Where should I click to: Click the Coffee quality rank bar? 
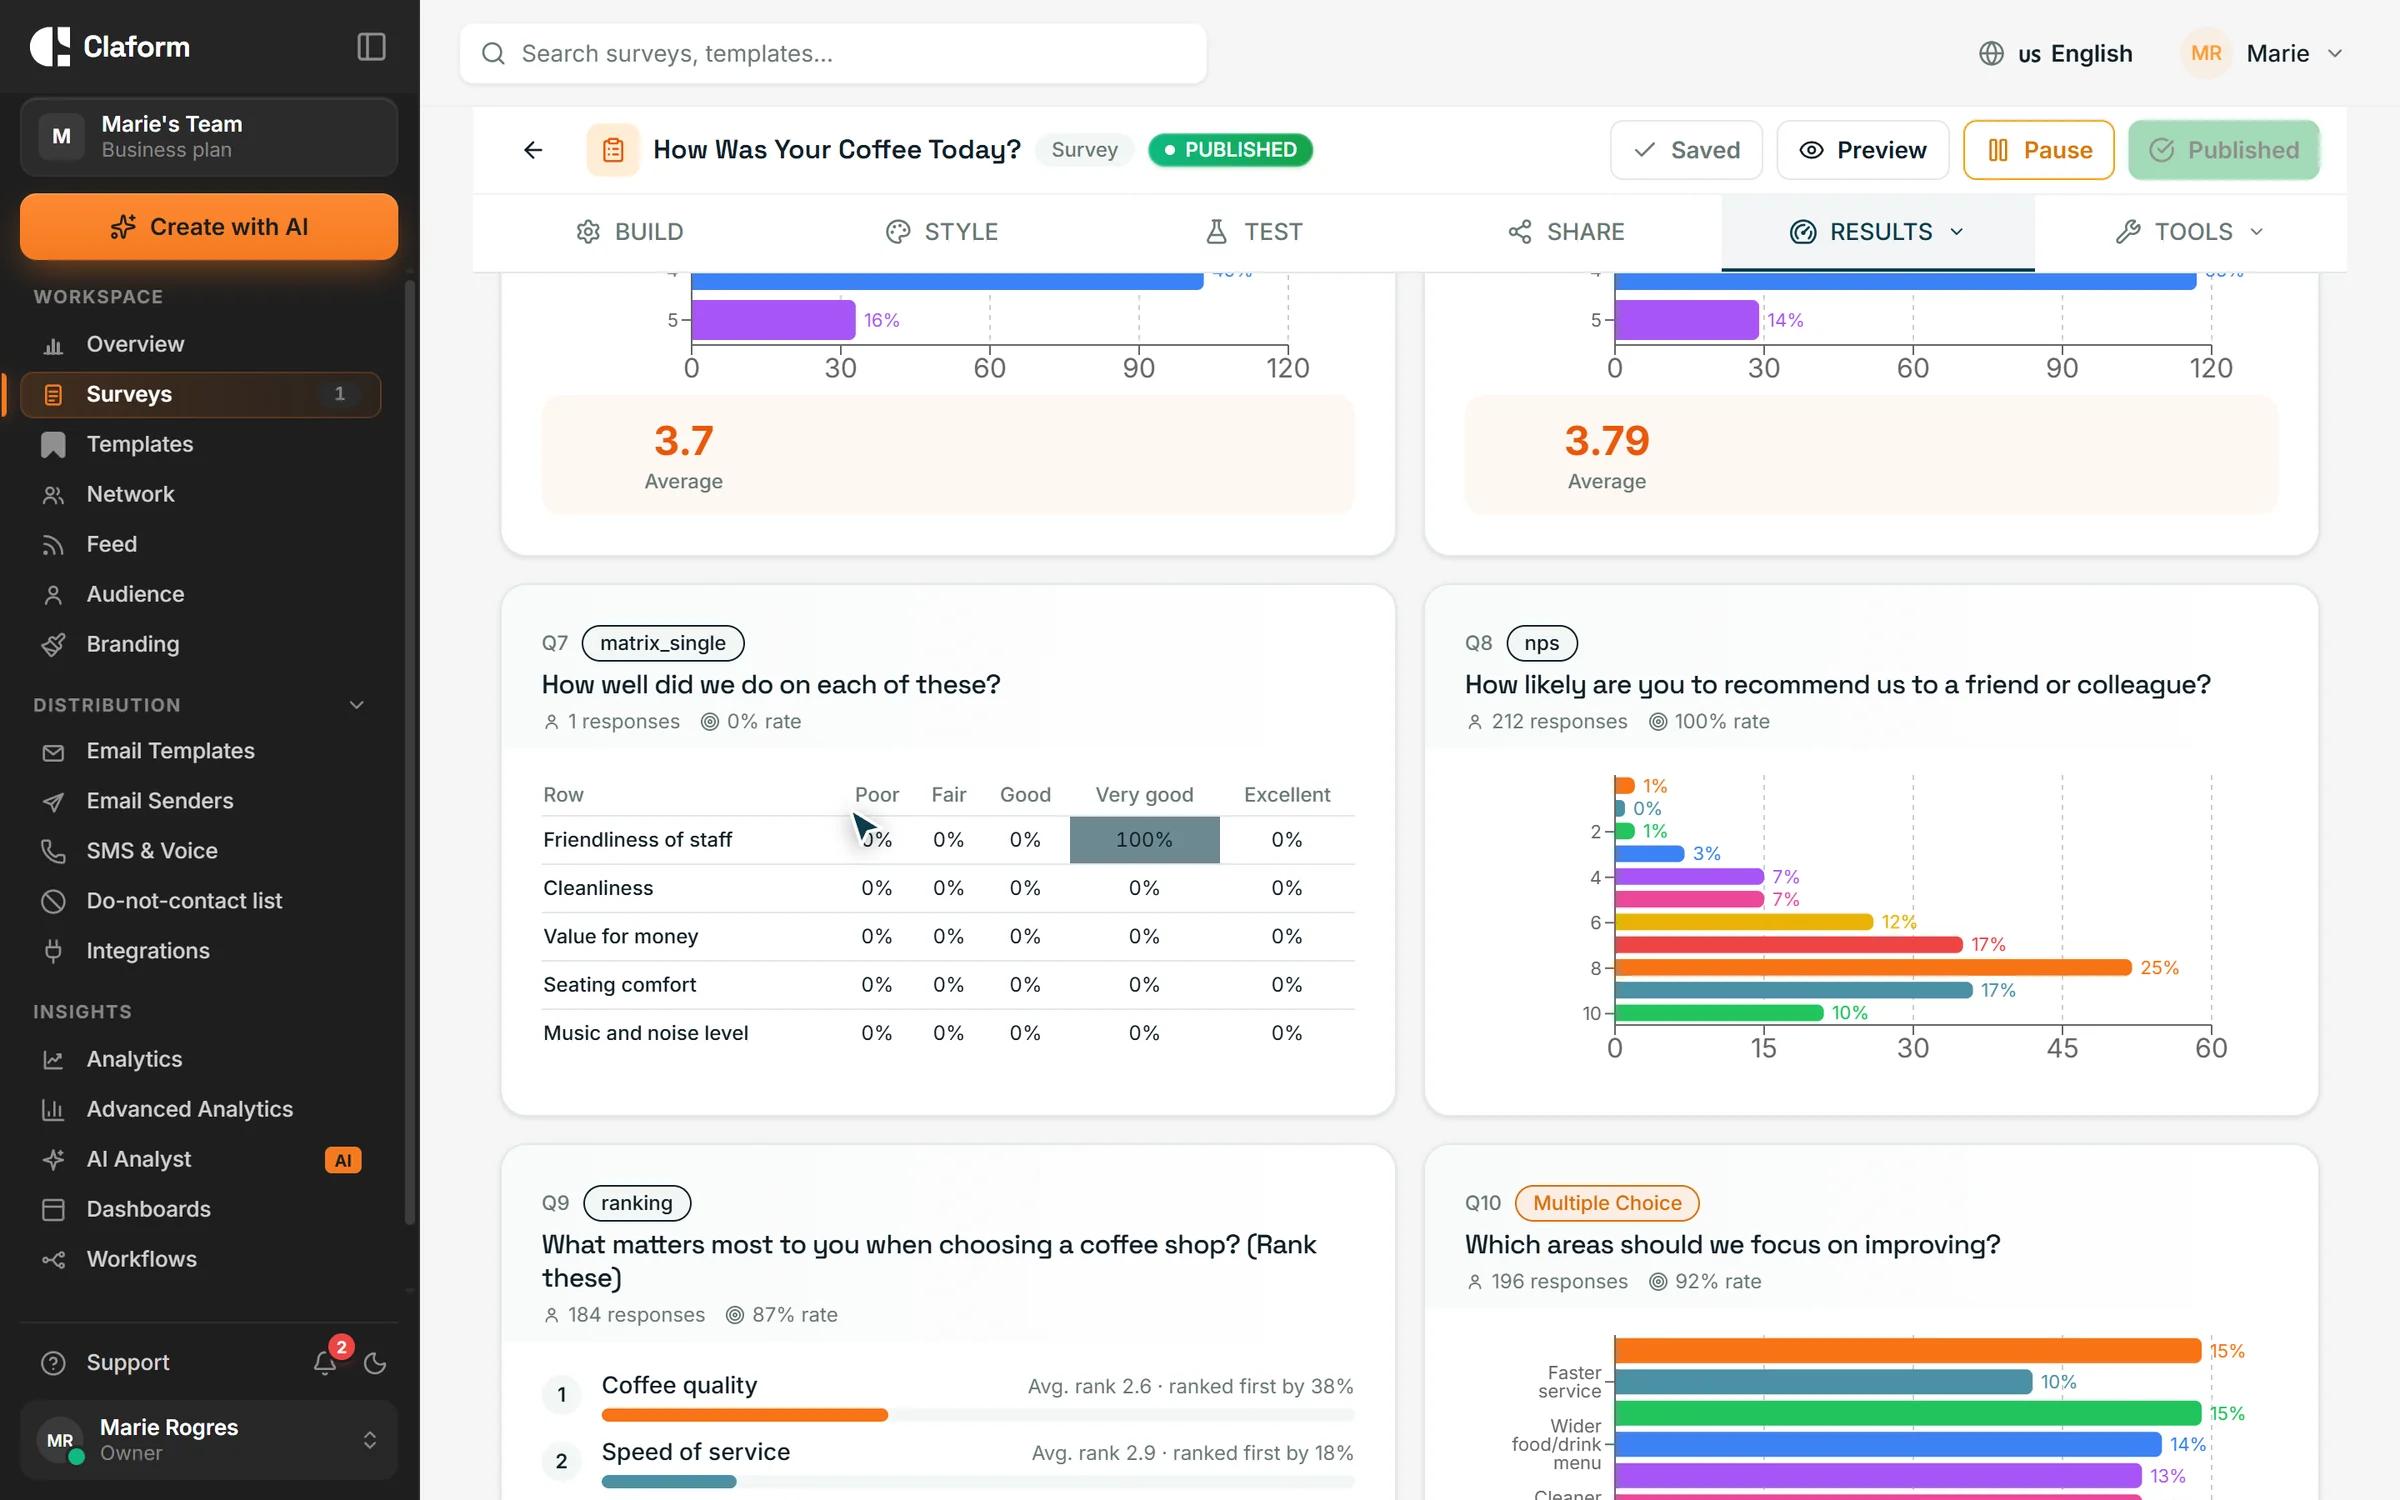(x=978, y=1415)
